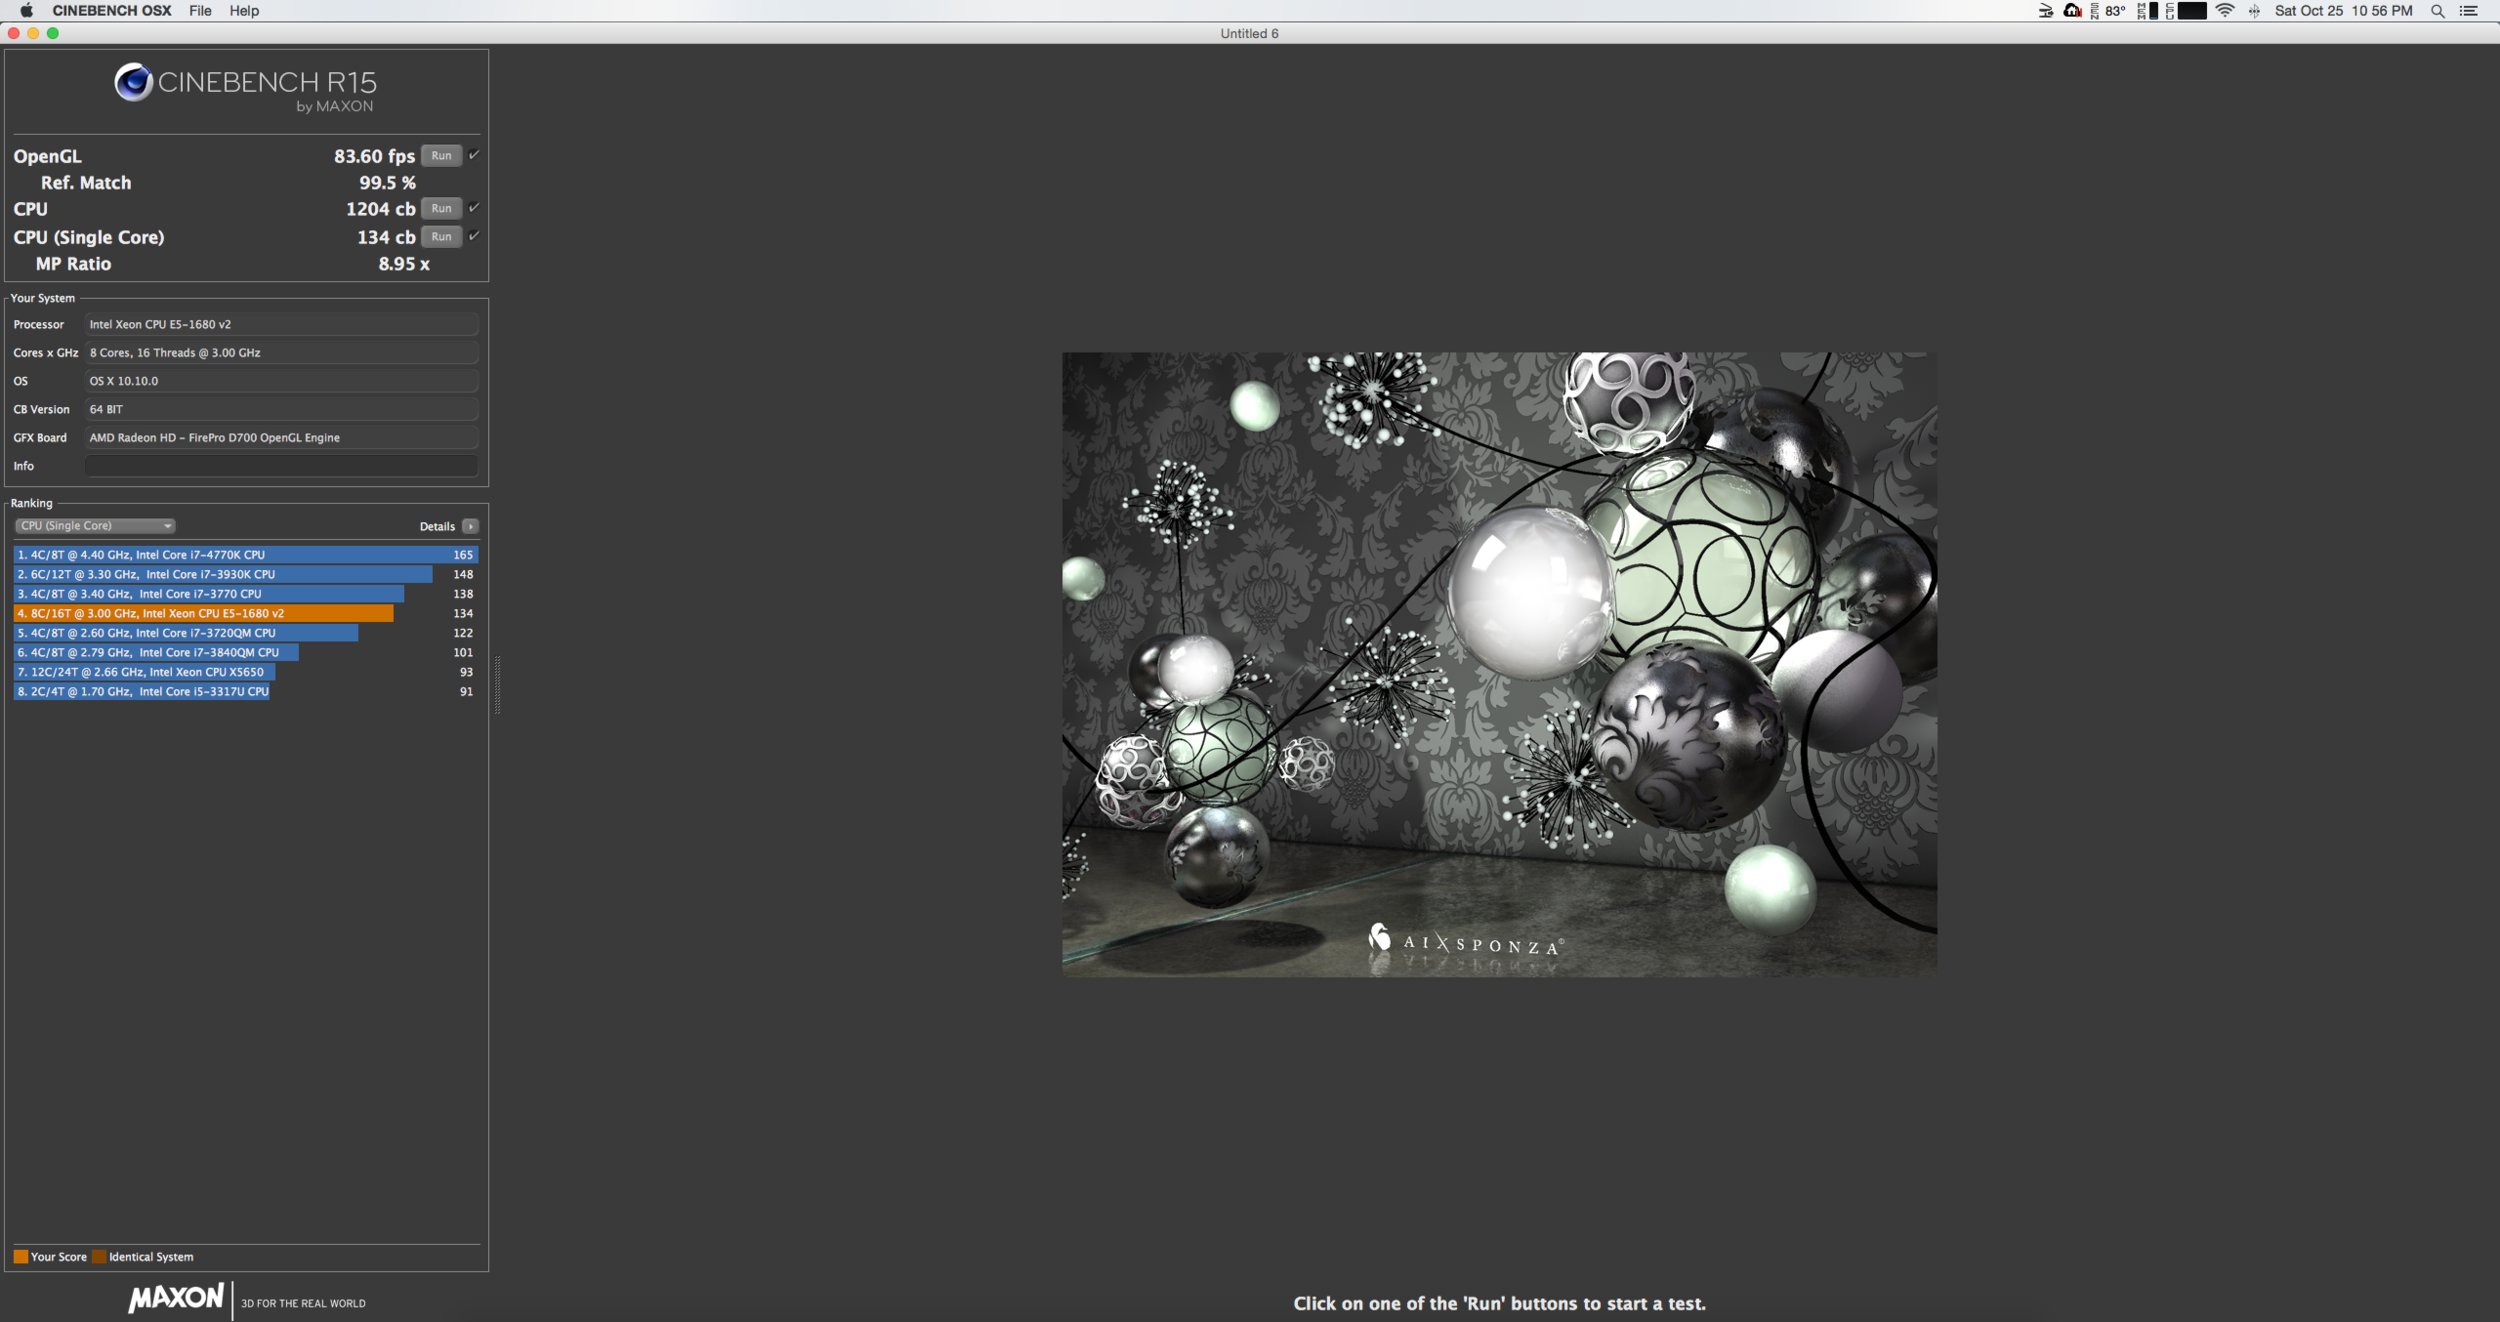2500x1322 pixels.
Task: Open the CINEBENCH OSX application menu
Action: tap(112, 10)
